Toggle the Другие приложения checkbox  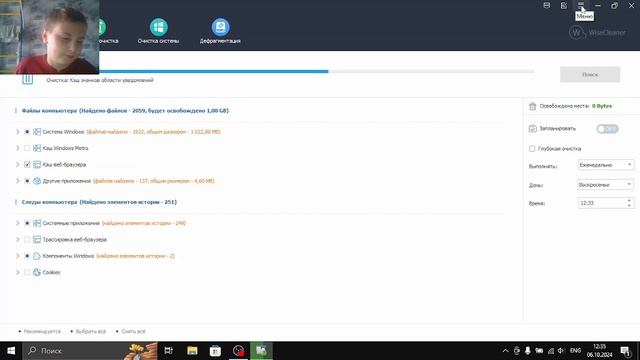pyautogui.click(x=27, y=181)
